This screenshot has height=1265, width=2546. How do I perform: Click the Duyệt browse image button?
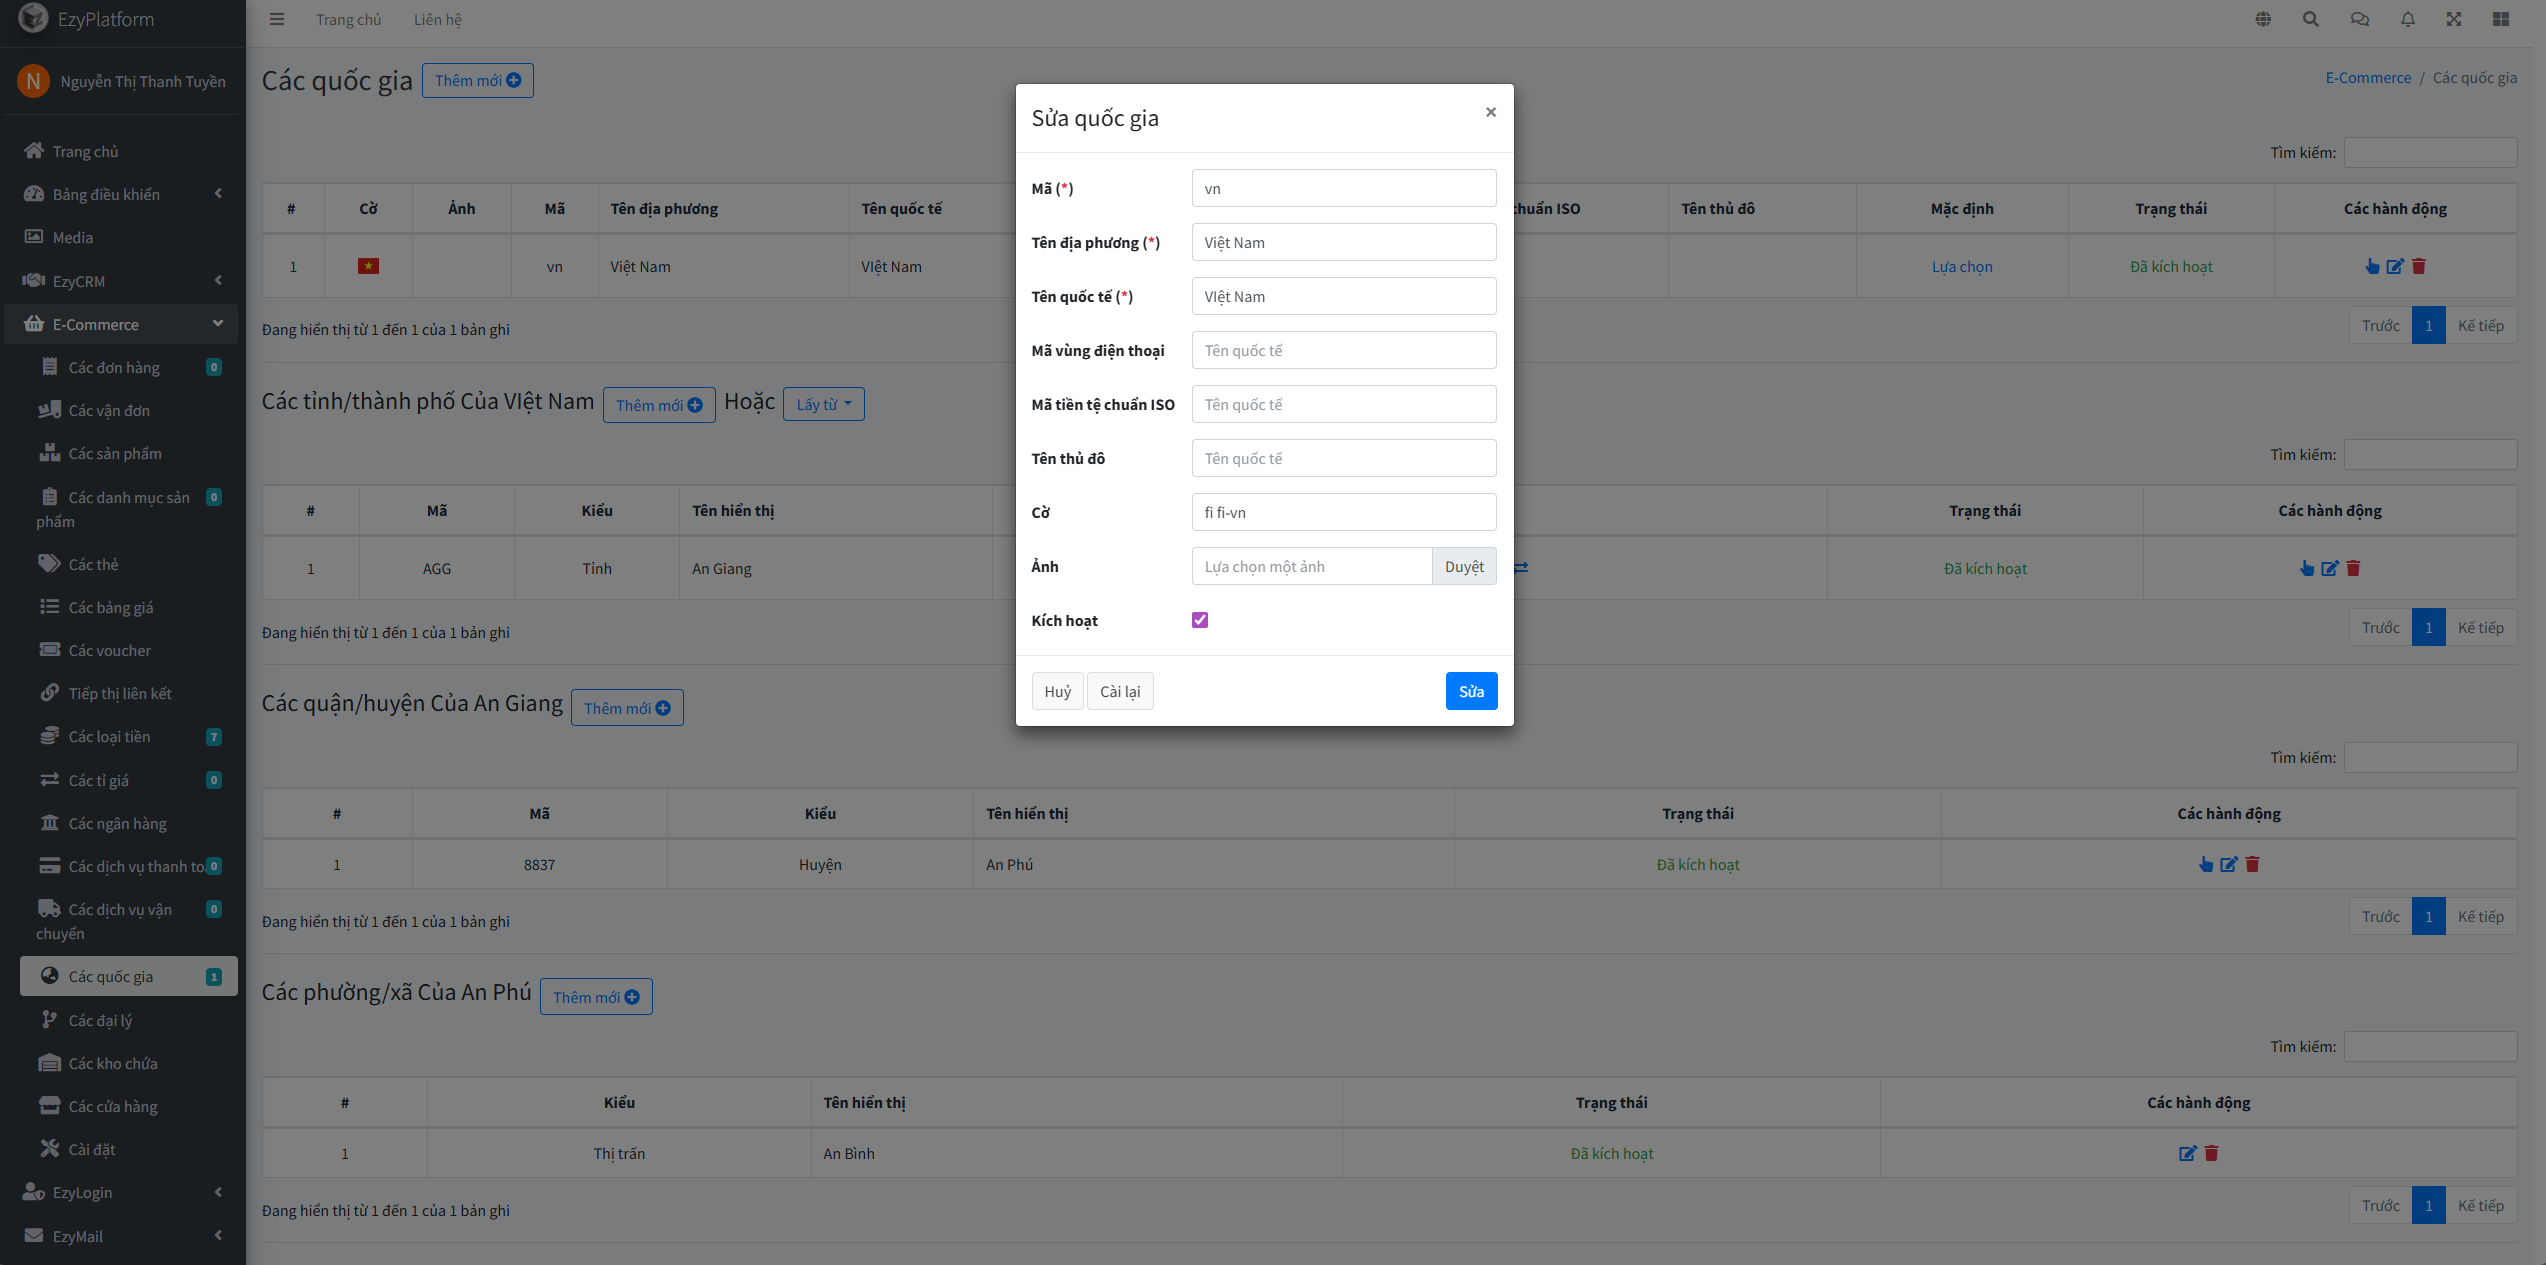pos(1464,566)
